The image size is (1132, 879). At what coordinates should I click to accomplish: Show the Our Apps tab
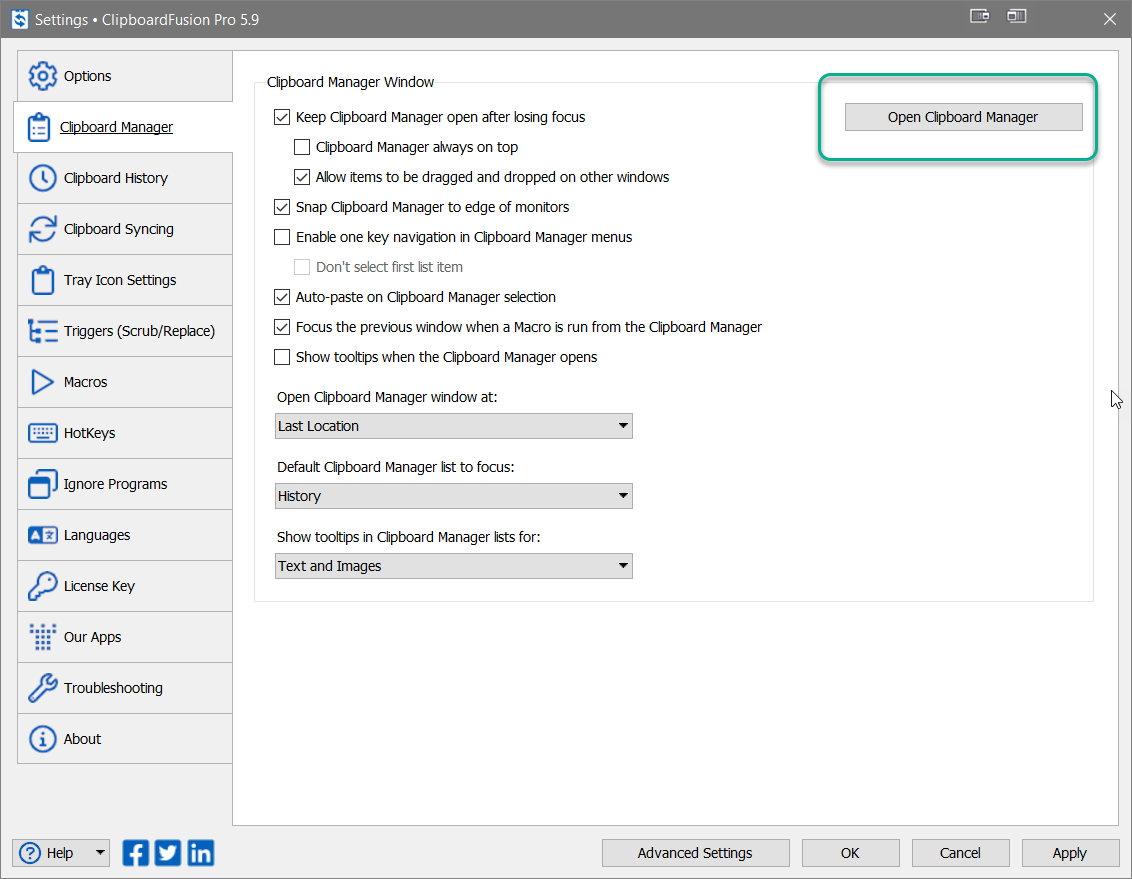coord(125,637)
